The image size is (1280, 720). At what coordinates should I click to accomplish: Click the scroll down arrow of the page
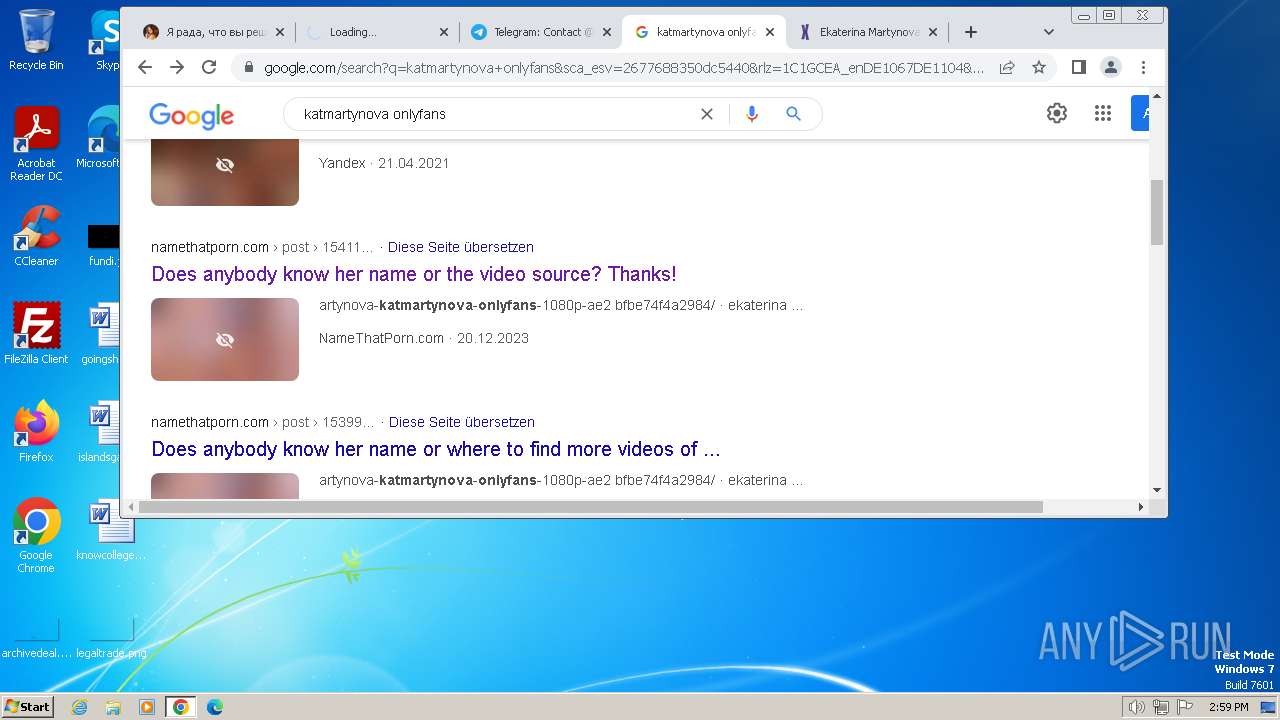pos(1157,490)
